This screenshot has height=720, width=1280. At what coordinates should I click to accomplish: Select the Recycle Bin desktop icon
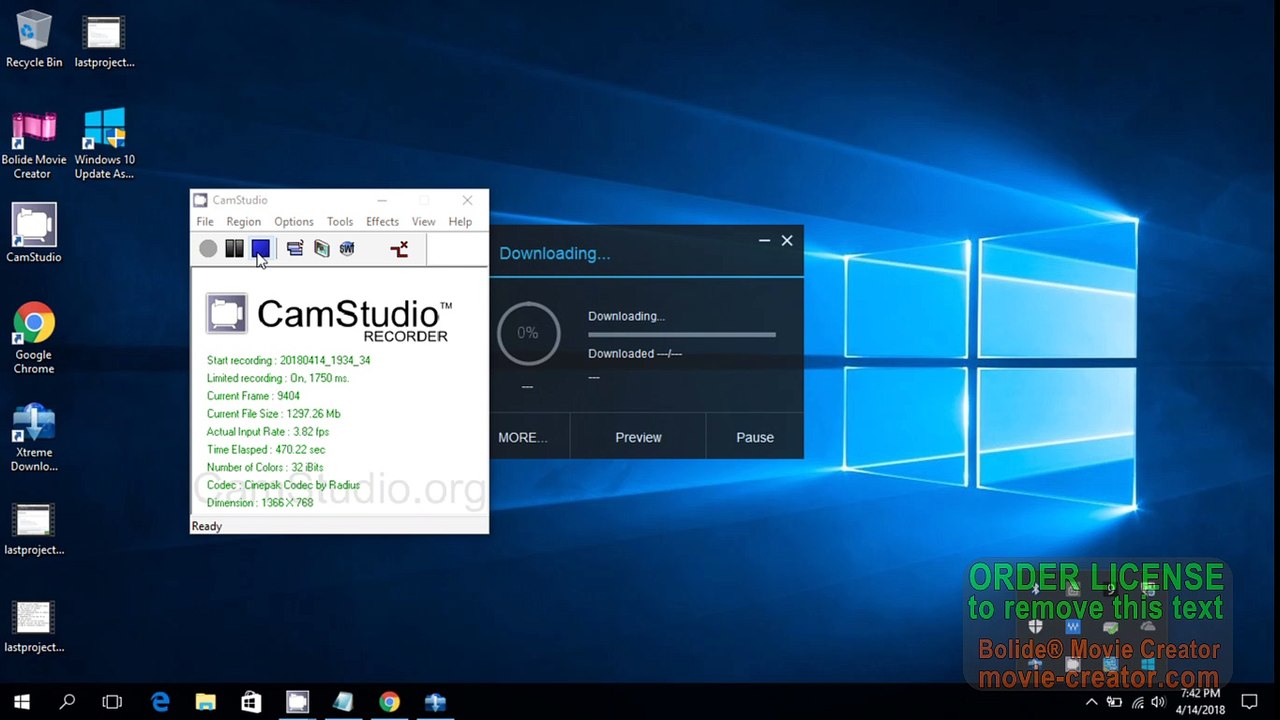point(34,40)
